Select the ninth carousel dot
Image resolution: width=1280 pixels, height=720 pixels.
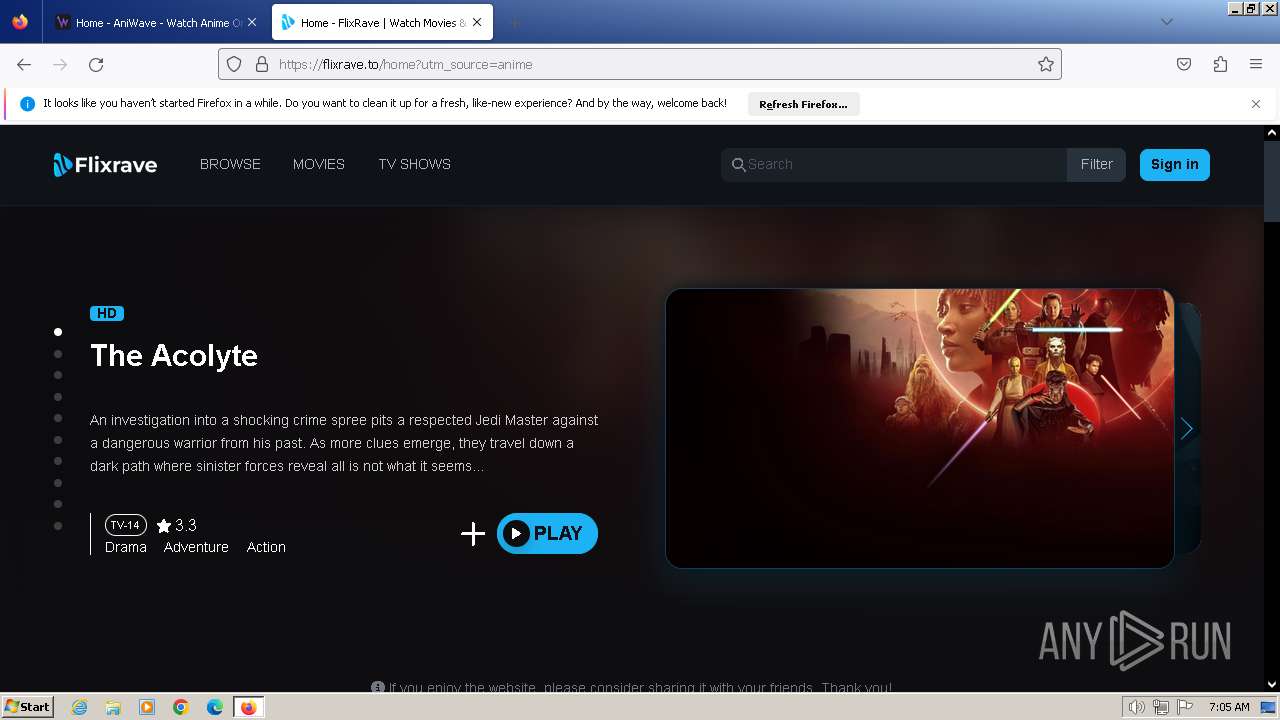click(x=58, y=504)
